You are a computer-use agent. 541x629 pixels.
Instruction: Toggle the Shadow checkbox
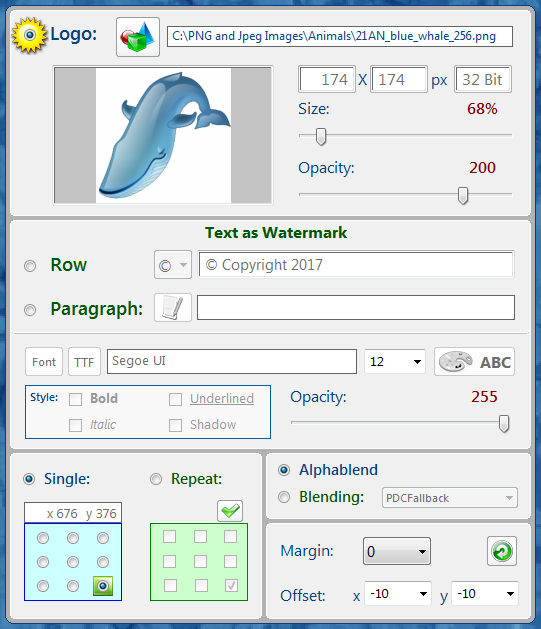click(x=175, y=425)
